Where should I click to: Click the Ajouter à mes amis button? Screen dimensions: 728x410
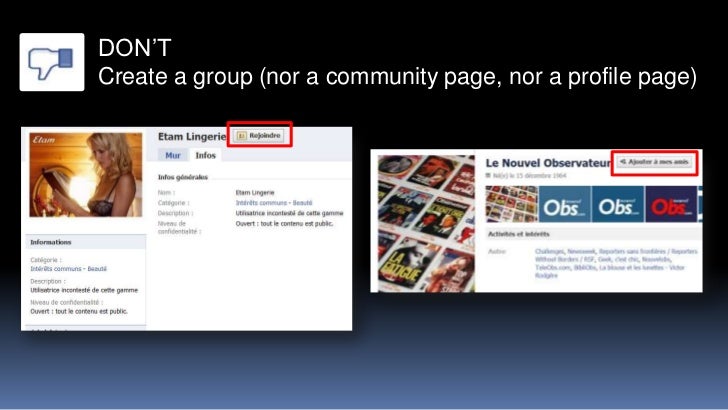pos(654,162)
